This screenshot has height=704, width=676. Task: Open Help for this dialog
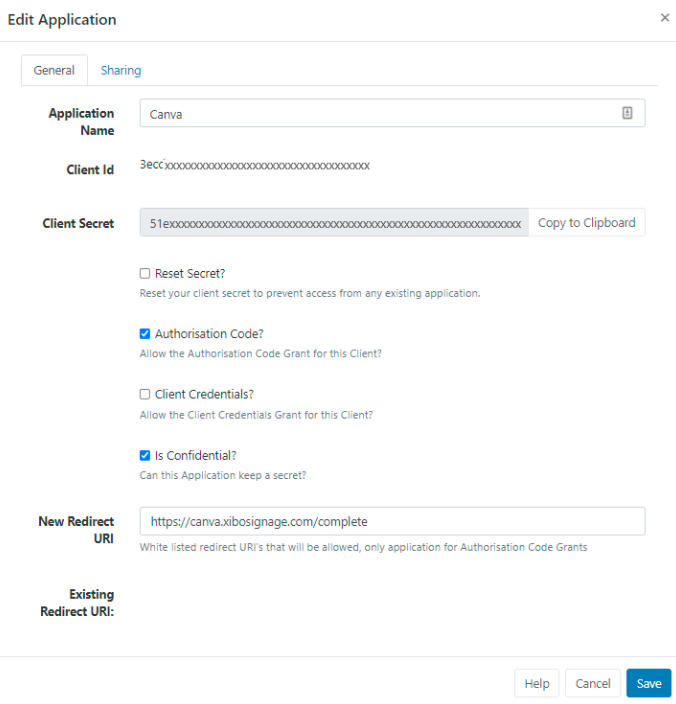click(537, 683)
